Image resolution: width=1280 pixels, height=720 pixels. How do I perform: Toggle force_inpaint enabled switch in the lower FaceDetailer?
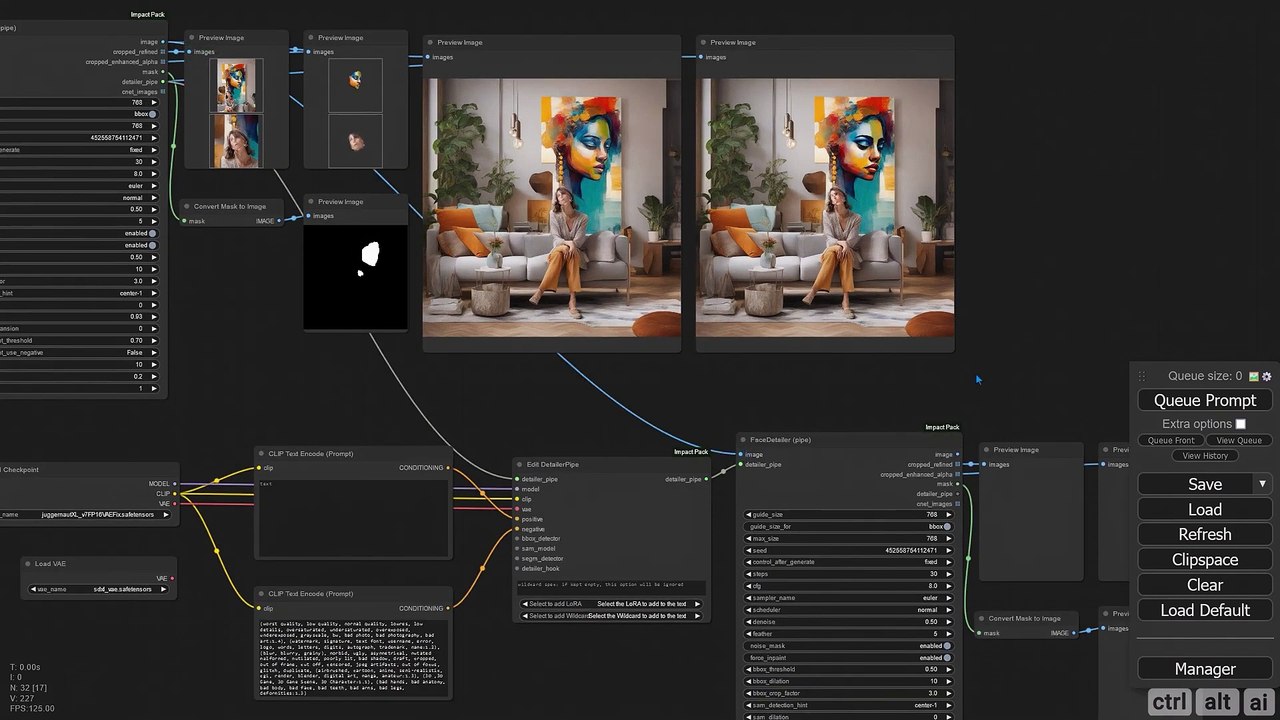tap(947, 658)
